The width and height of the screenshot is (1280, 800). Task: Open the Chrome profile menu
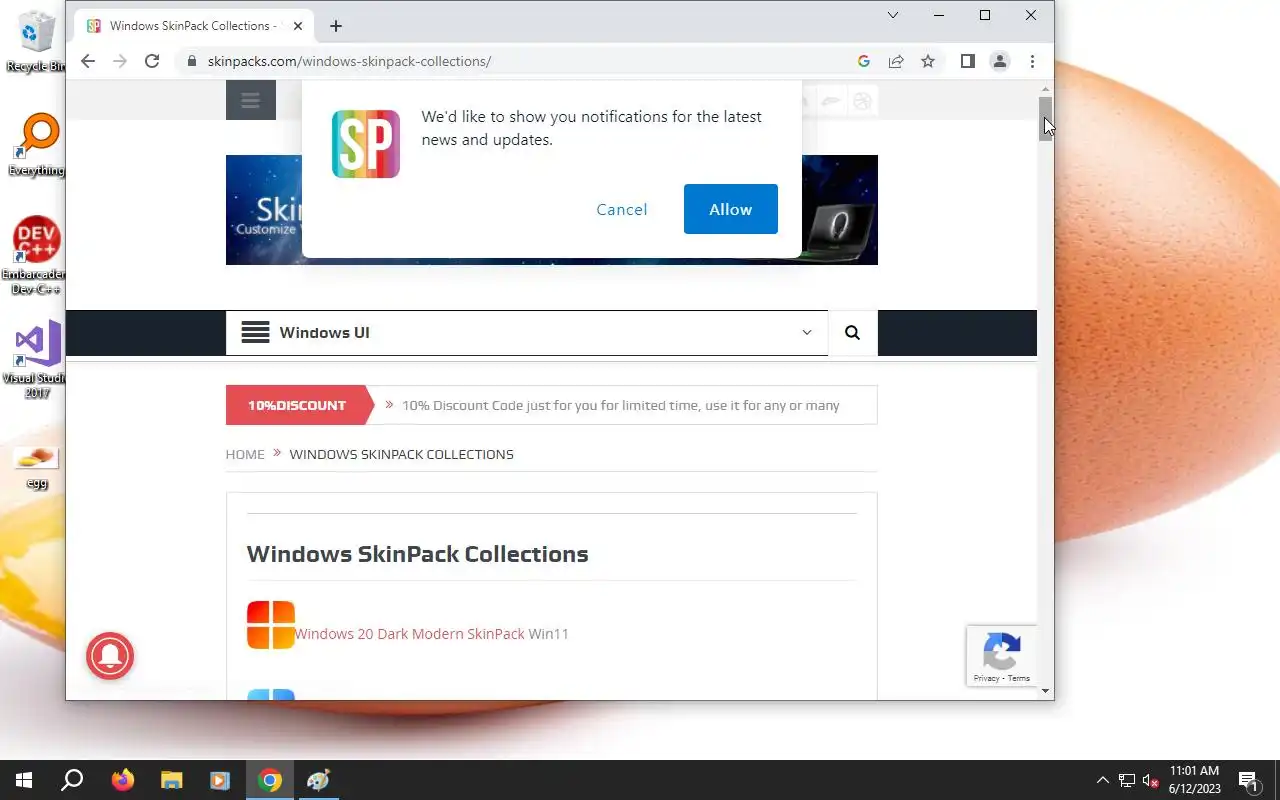[x=999, y=61]
